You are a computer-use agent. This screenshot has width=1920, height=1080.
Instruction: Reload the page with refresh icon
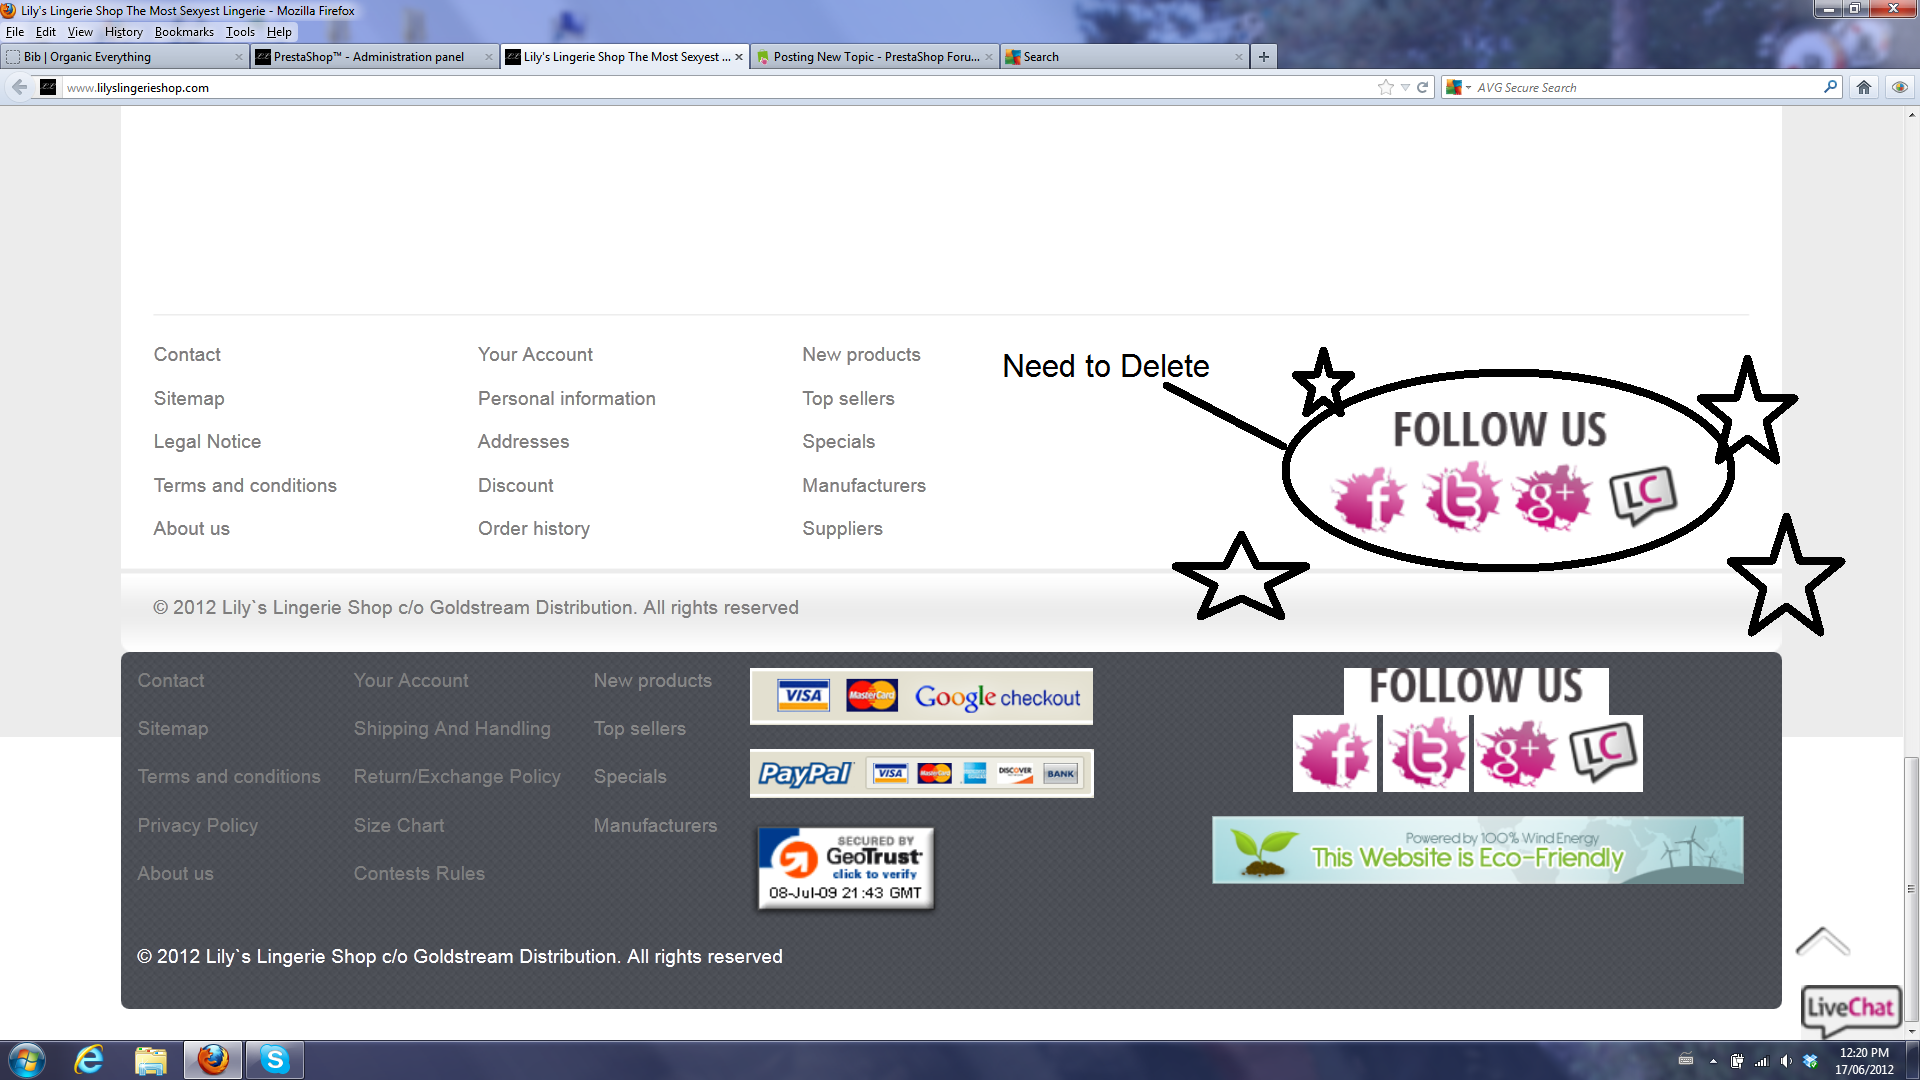[x=1422, y=88]
